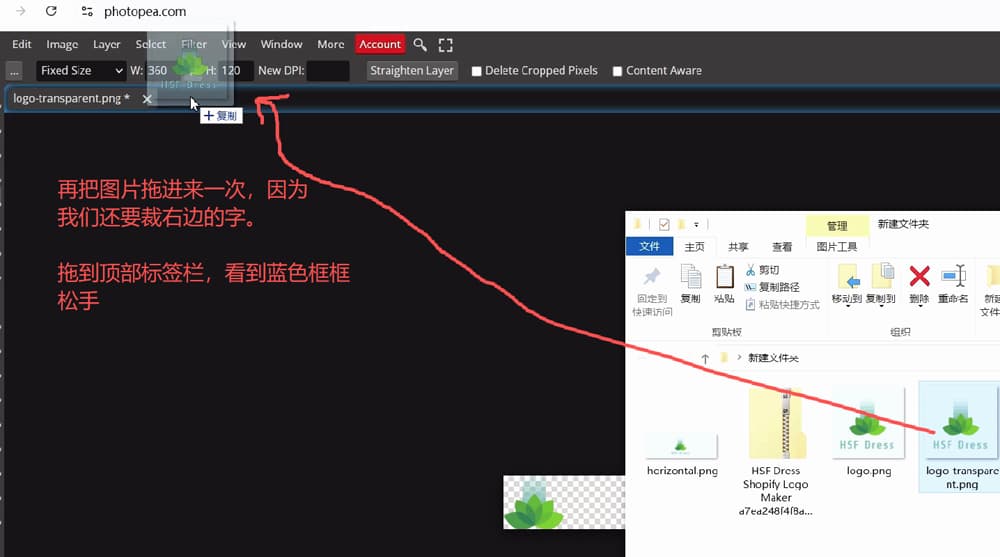
Task: Switch to 查看 ribbon tab
Action: pos(782,246)
